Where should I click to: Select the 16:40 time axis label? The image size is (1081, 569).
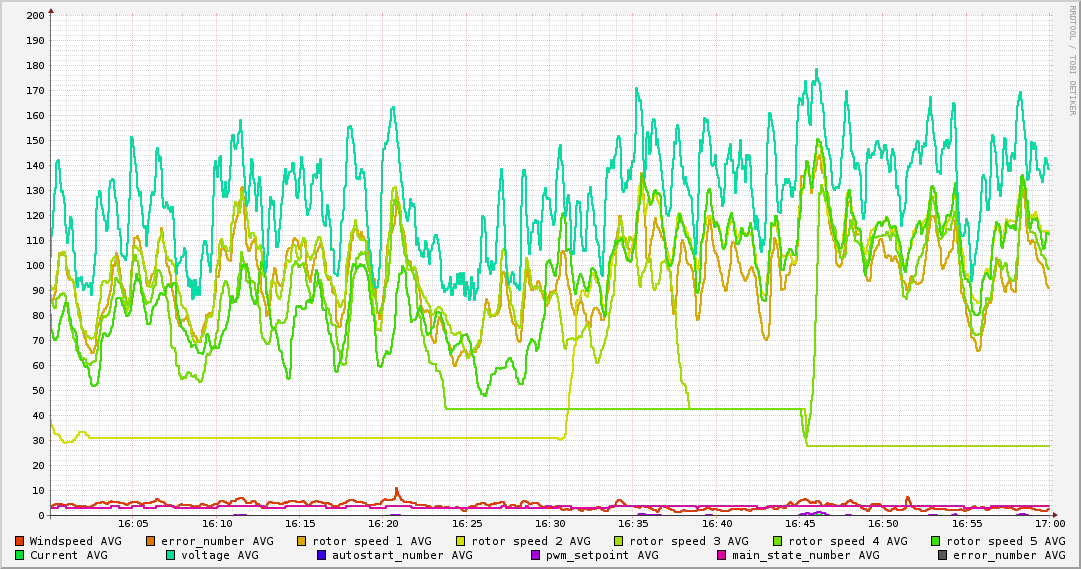click(717, 524)
